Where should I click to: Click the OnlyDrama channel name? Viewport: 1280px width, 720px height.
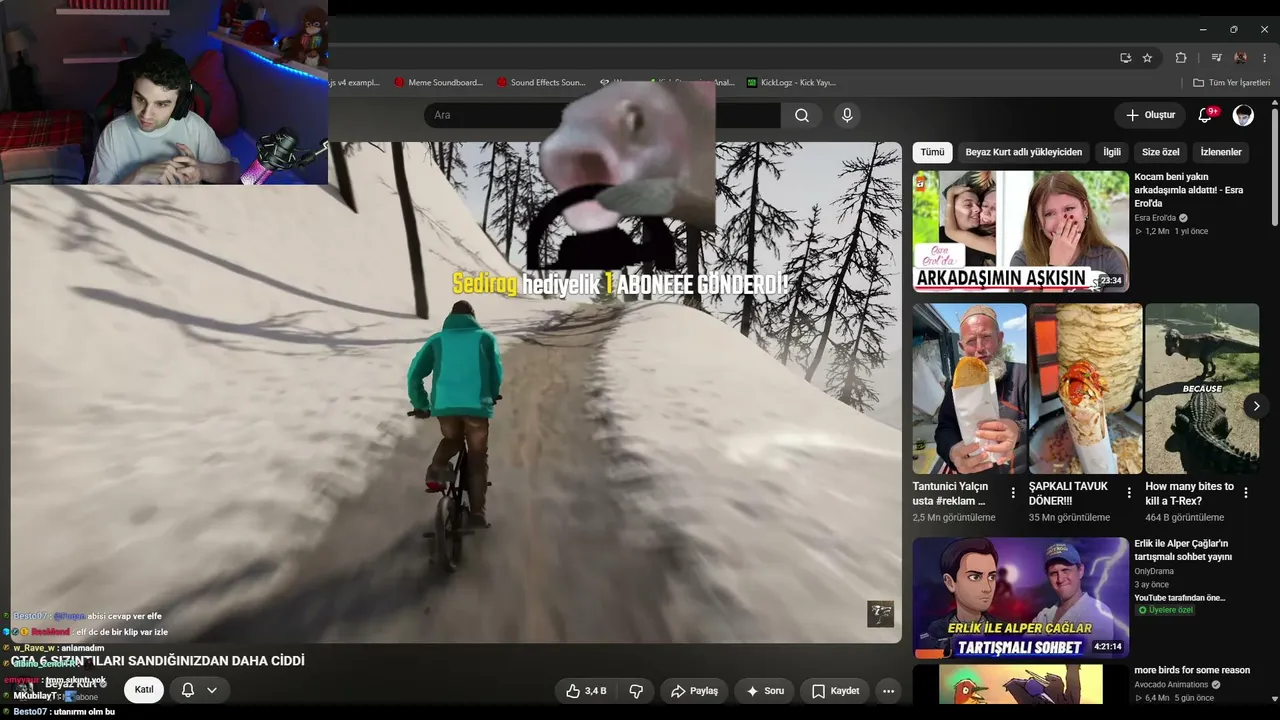pos(1154,571)
